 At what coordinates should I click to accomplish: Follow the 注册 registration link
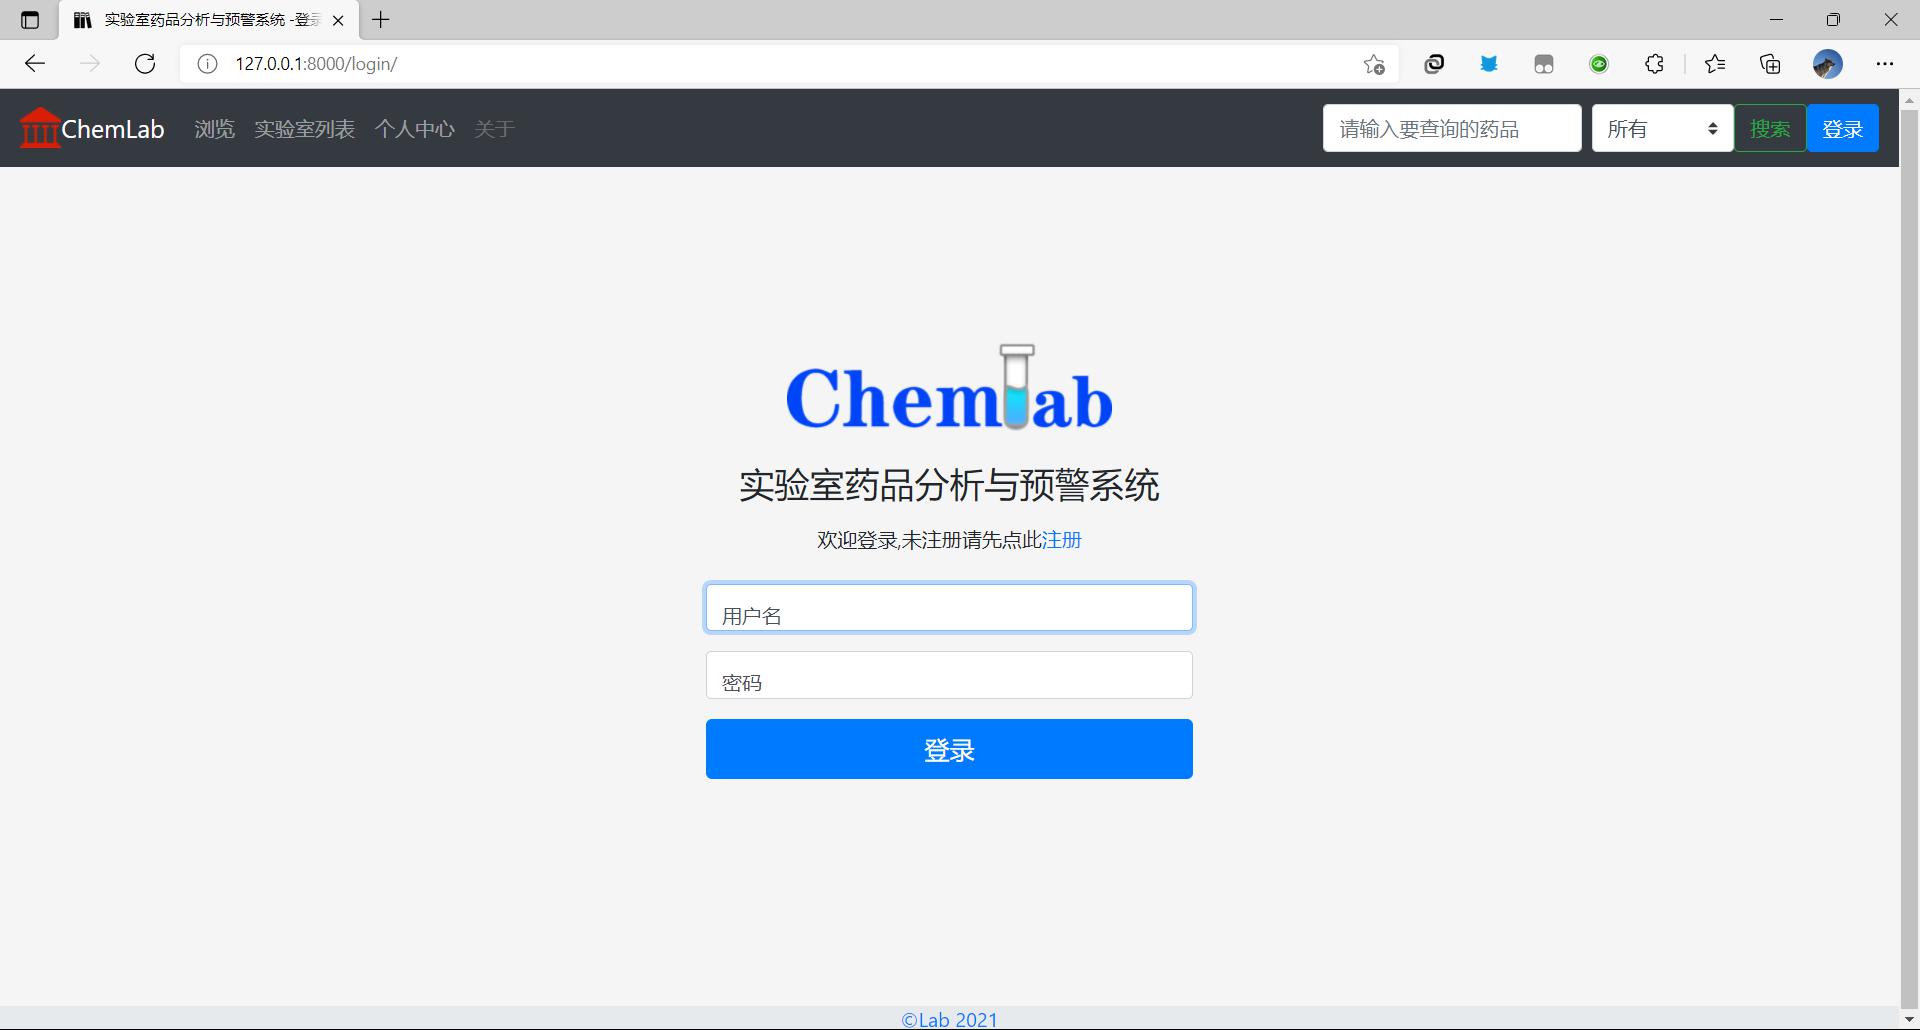1061,540
